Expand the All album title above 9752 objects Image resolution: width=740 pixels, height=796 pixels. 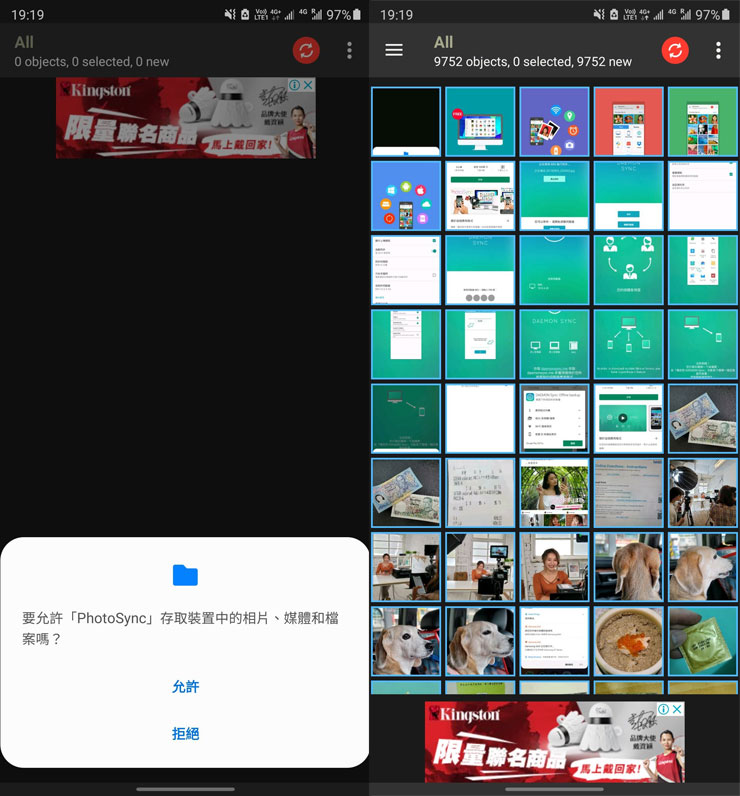click(x=444, y=42)
